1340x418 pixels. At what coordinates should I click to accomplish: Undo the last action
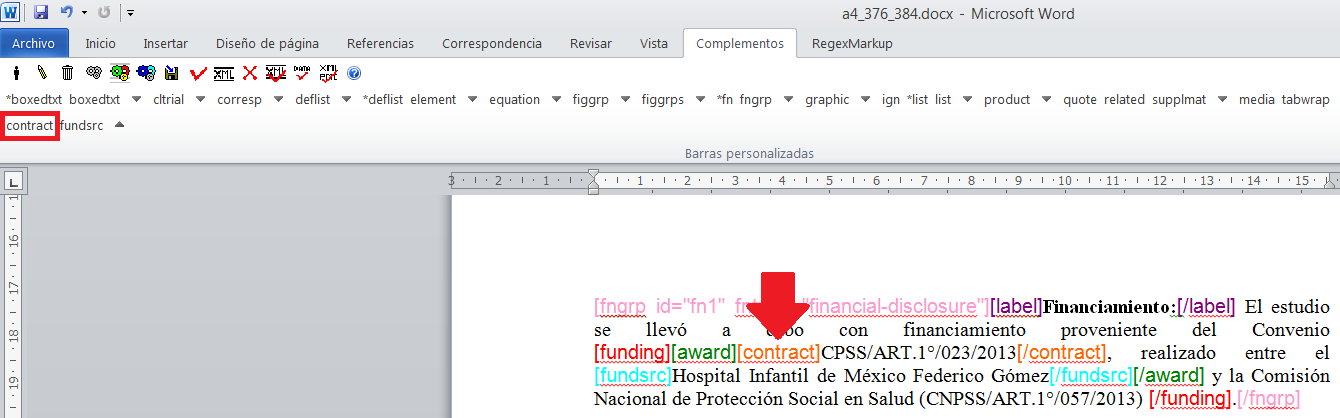tap(66, 14)
